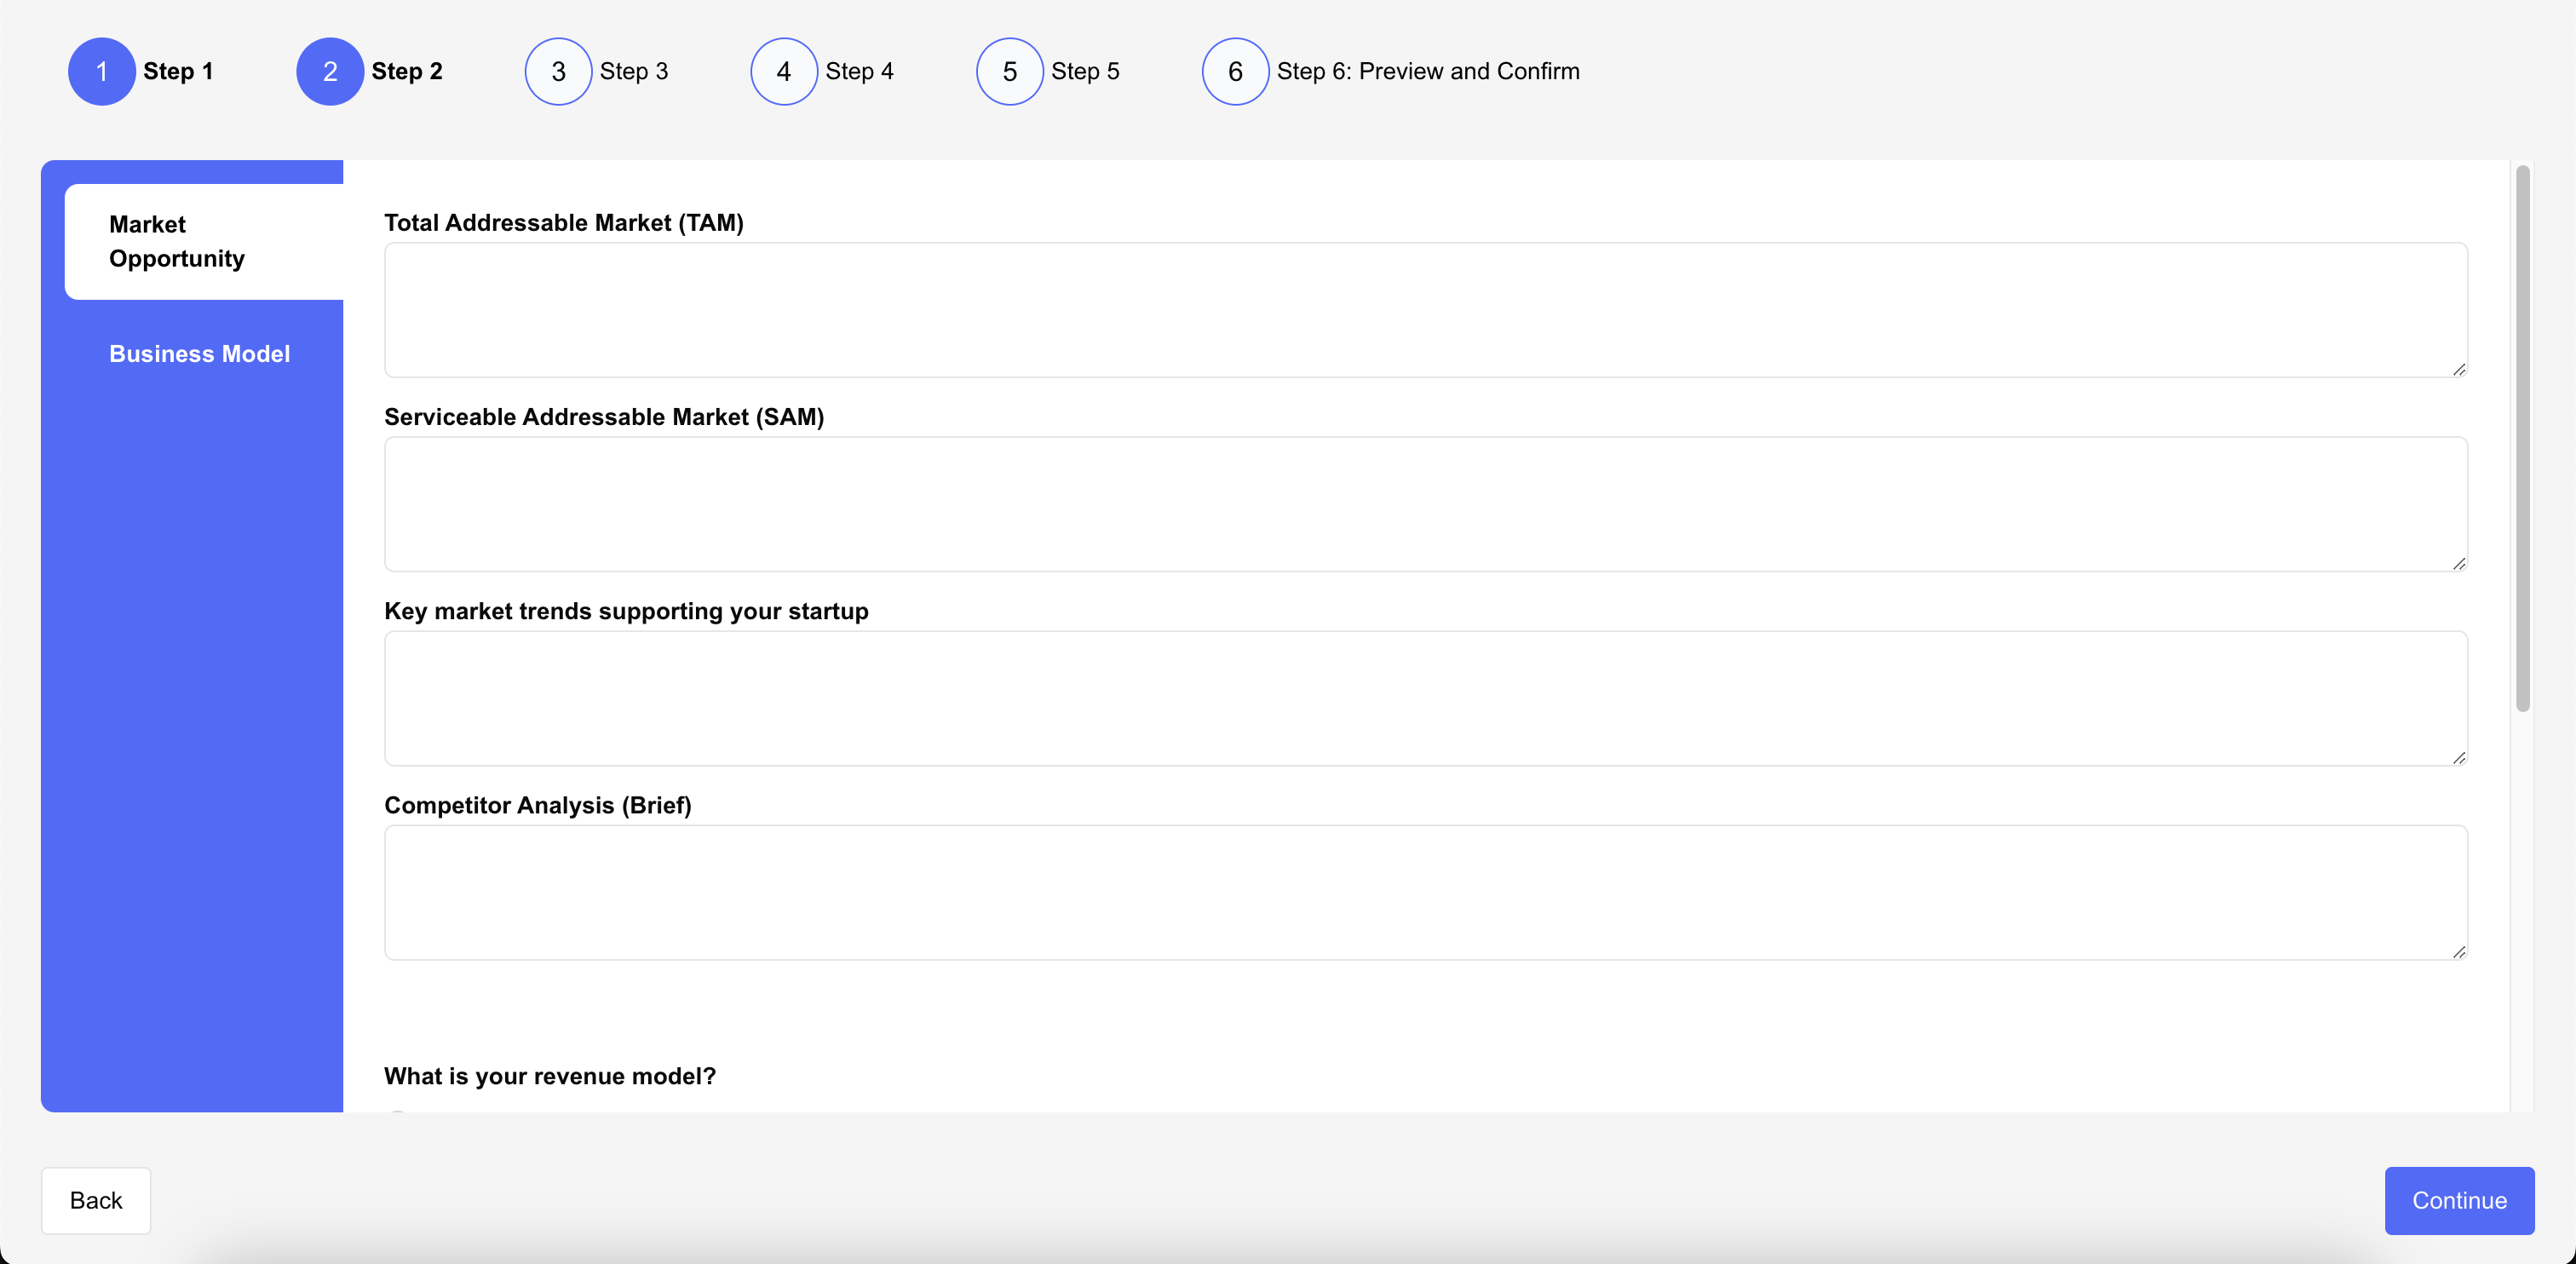The image size is (2576, 1264).
Task: Click into Competitor Analysis text area
Action: click(1425, 891)
